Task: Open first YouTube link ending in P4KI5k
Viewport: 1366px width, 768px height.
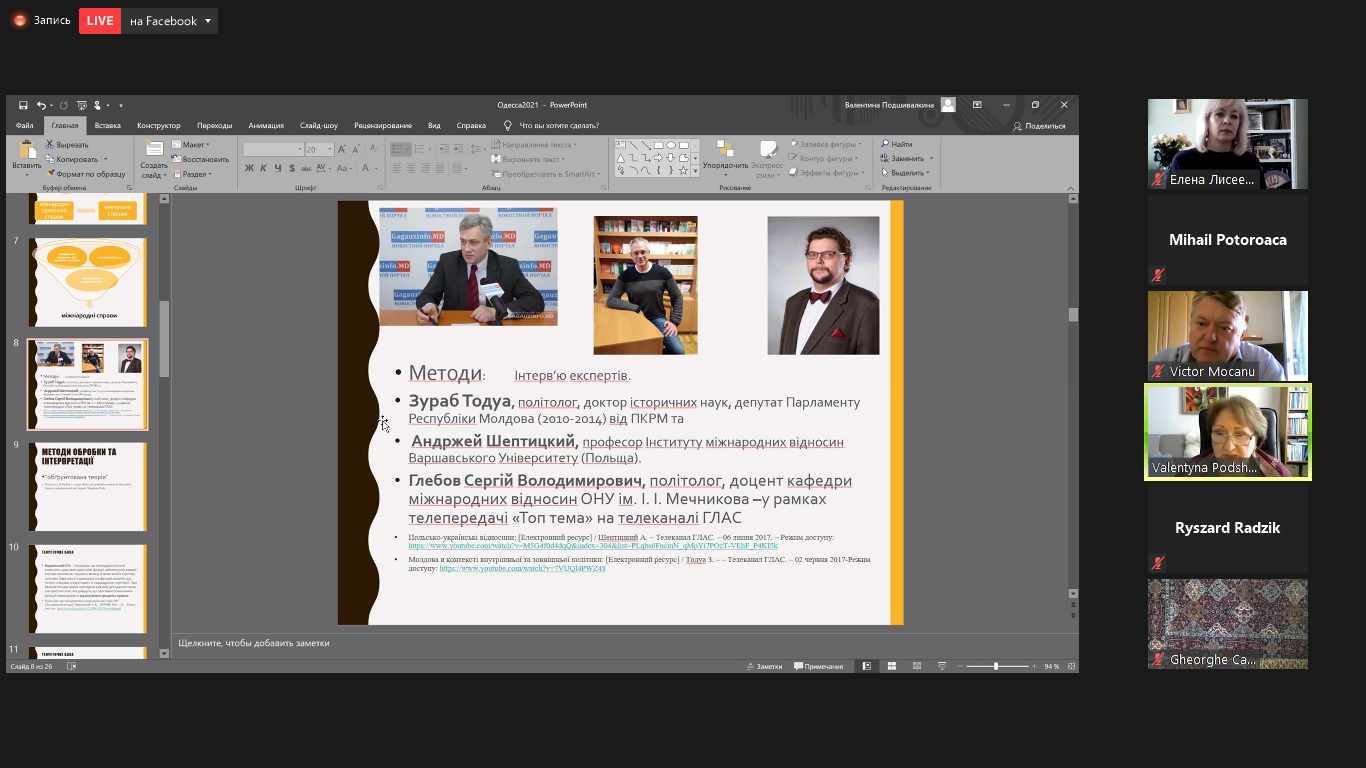Action: coord(593,546)
